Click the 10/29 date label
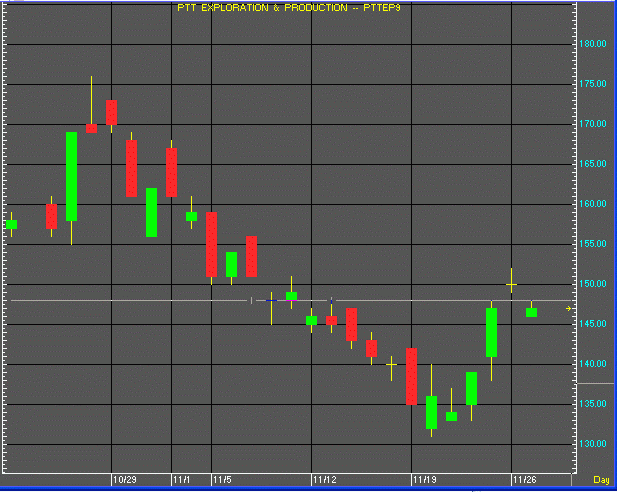 click(125, 480)
